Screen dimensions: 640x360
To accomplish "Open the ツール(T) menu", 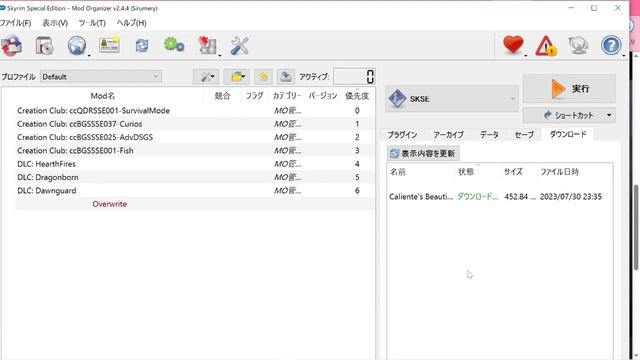I will click(92, 23).
